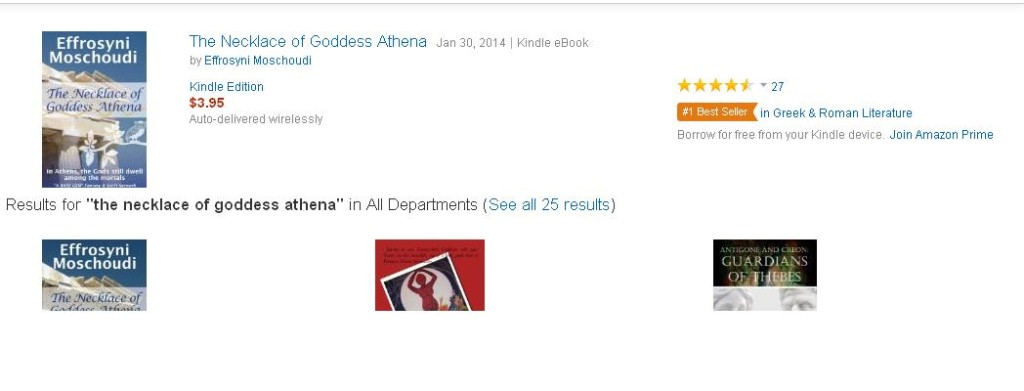Open the red book cover thumbnail
This screenshot has height=391, width=1024.
point(430,275)
